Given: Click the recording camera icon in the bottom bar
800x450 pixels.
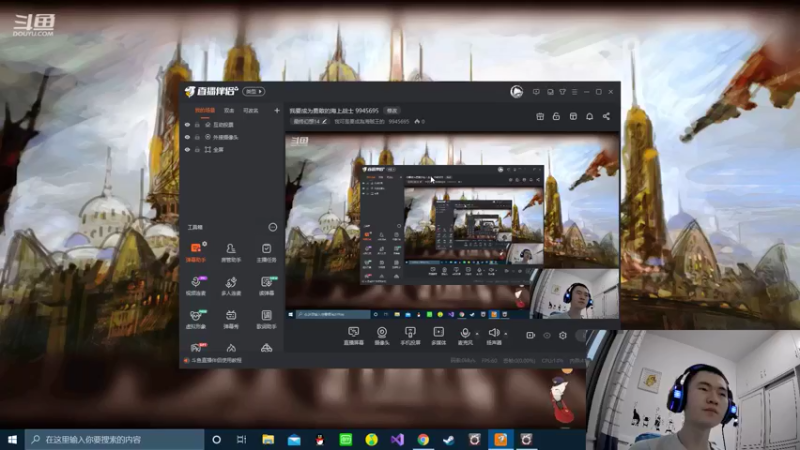Looking at the screenshot, I should (x=531, y=335).
